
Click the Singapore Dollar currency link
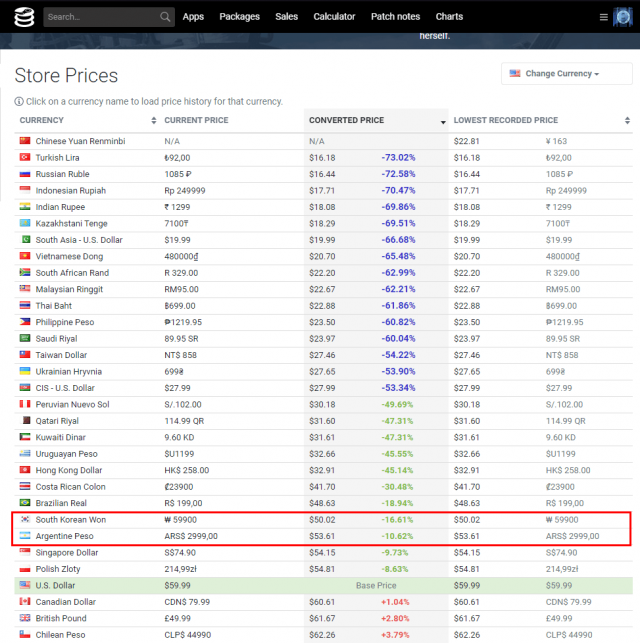pos(67,552)
